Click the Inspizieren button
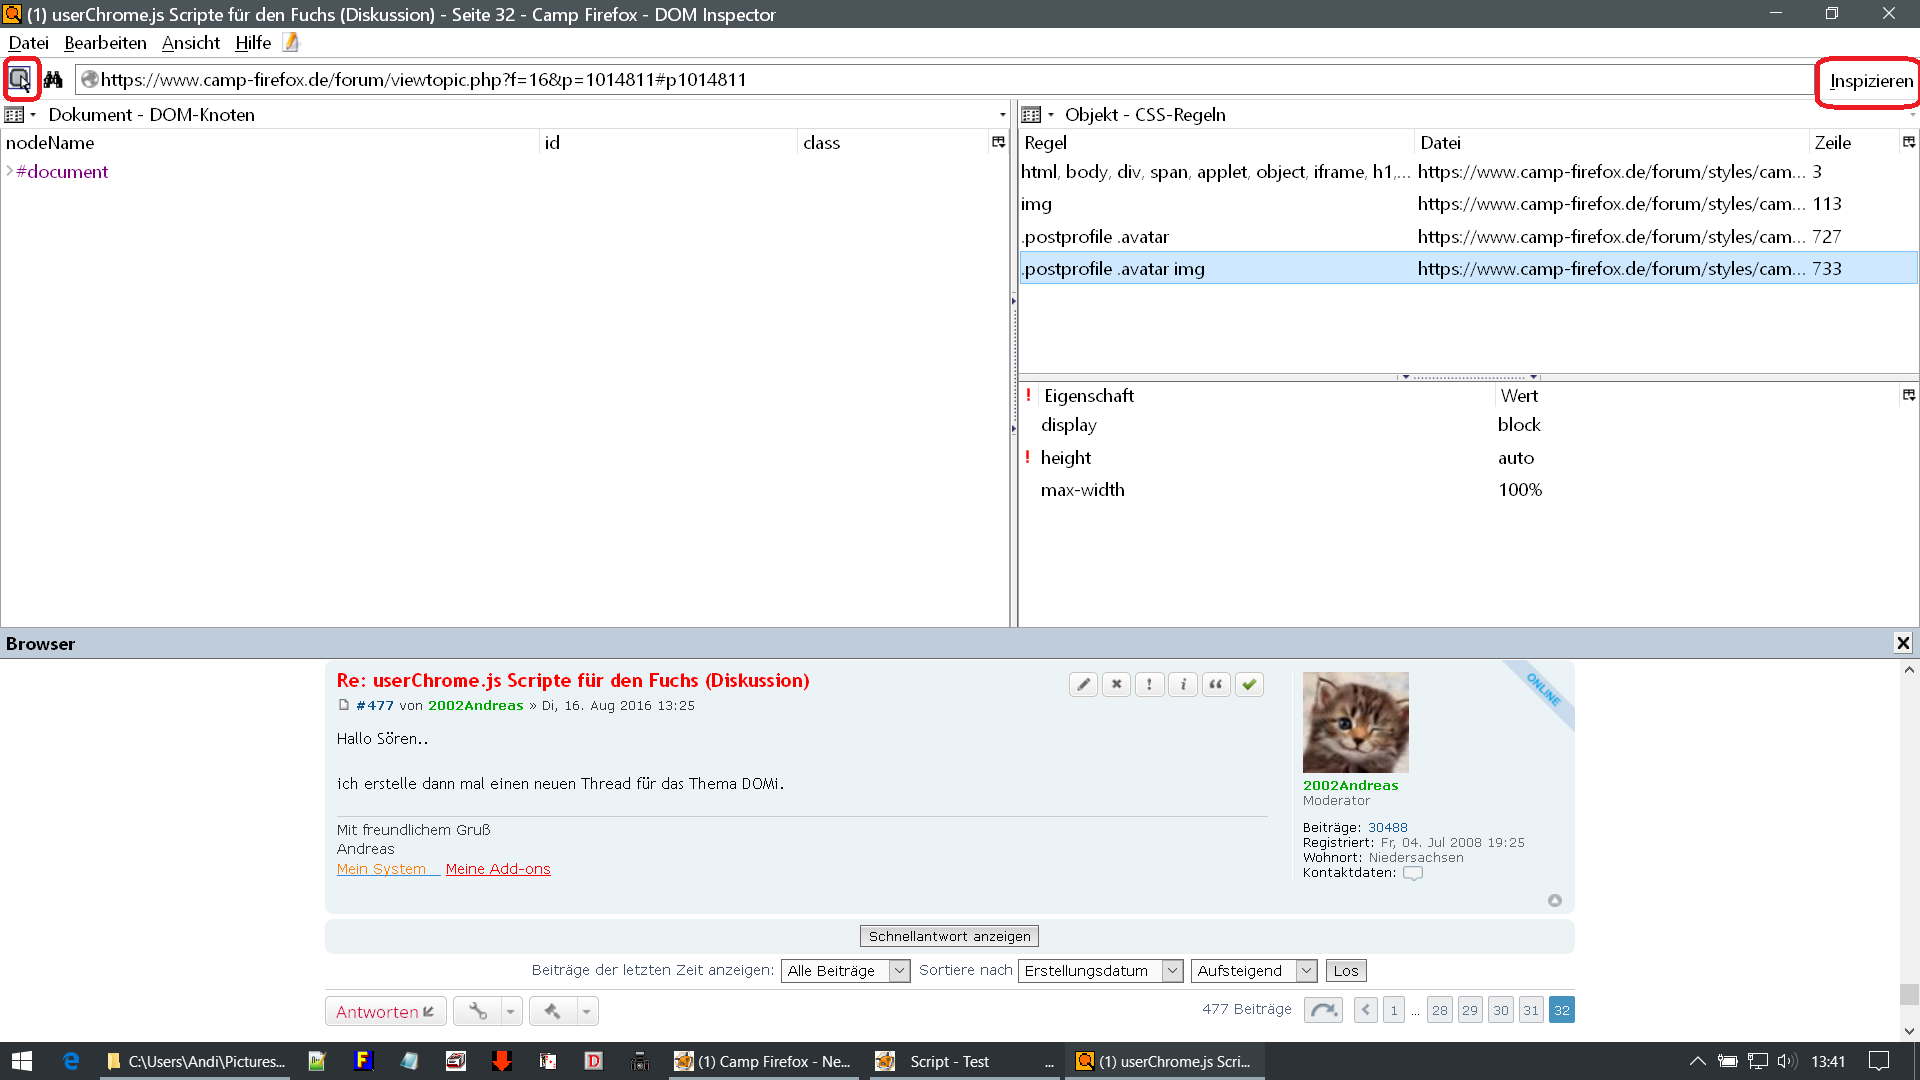Screen dimensions: 1920x1080 pyautogui.click(x=1870, y=81)
